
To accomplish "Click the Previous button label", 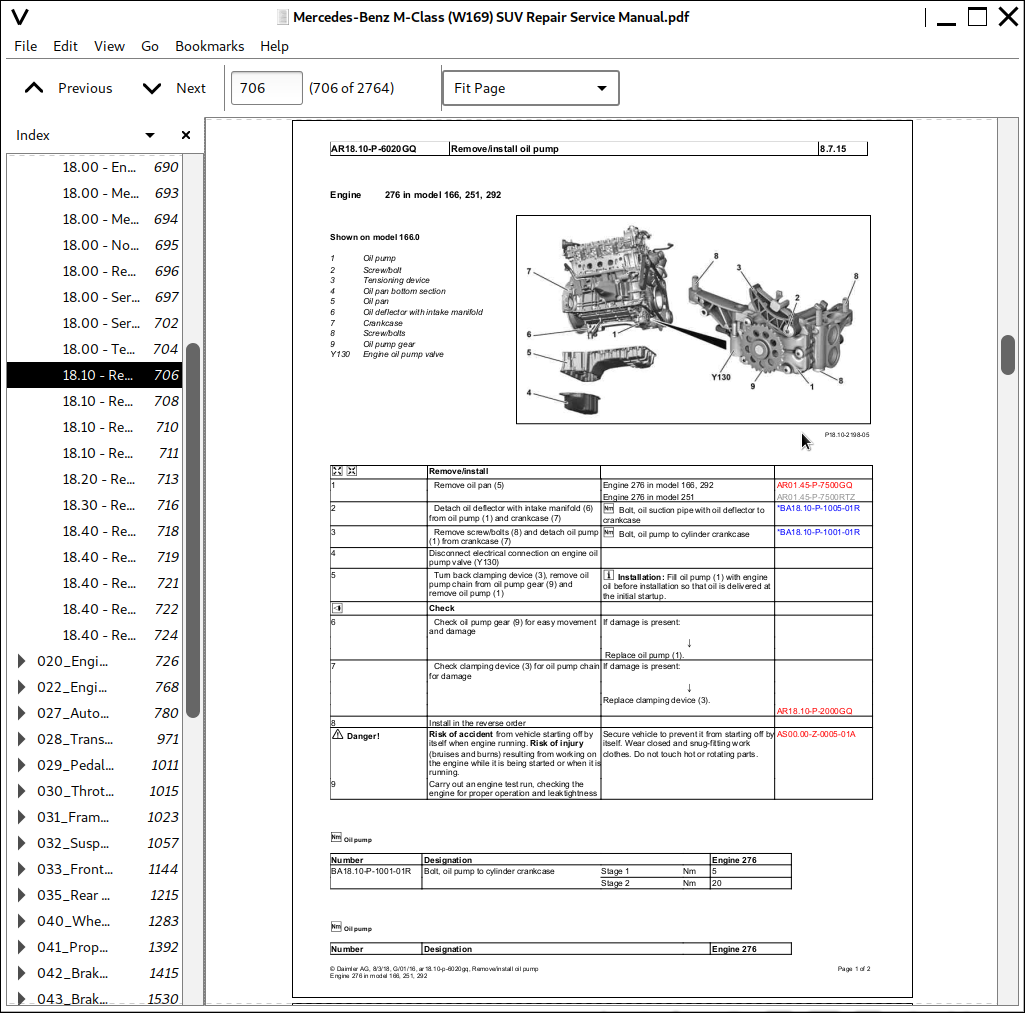I will coord(85,88).
